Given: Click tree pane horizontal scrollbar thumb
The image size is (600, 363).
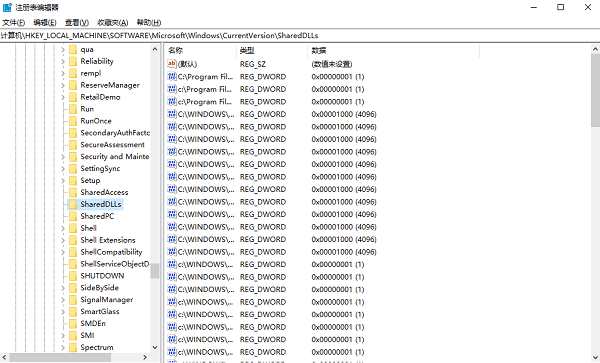Looking at the screenshot, I should (60, 357).
